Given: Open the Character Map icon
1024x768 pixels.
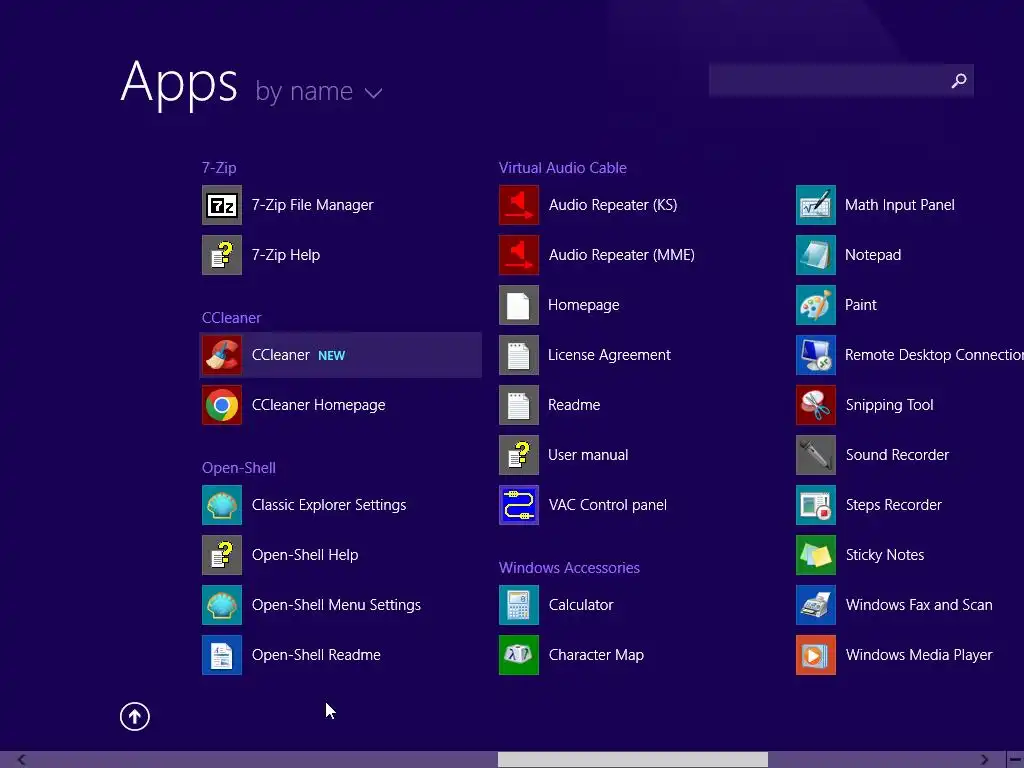Looking at the screenshot, I should (519, 655).
